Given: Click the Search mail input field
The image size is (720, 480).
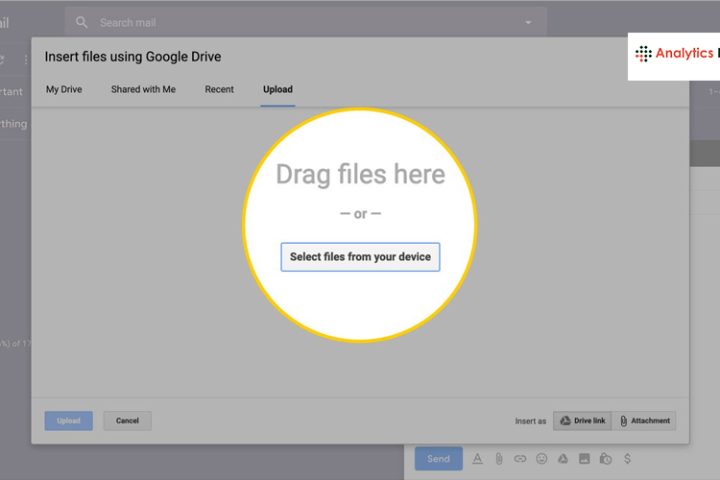Looking at the screenshot, I should click(x=300, y=22).
